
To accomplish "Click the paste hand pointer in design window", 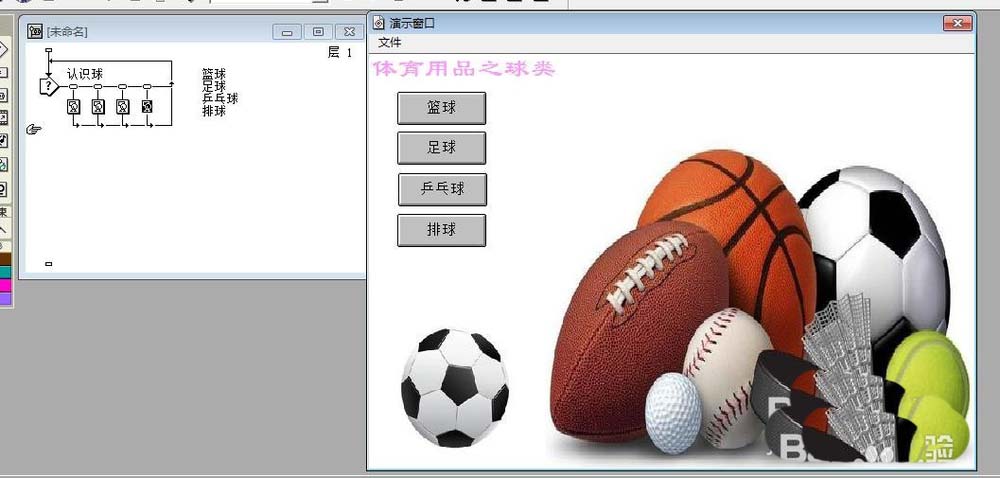I will click(x=34, y=130).
